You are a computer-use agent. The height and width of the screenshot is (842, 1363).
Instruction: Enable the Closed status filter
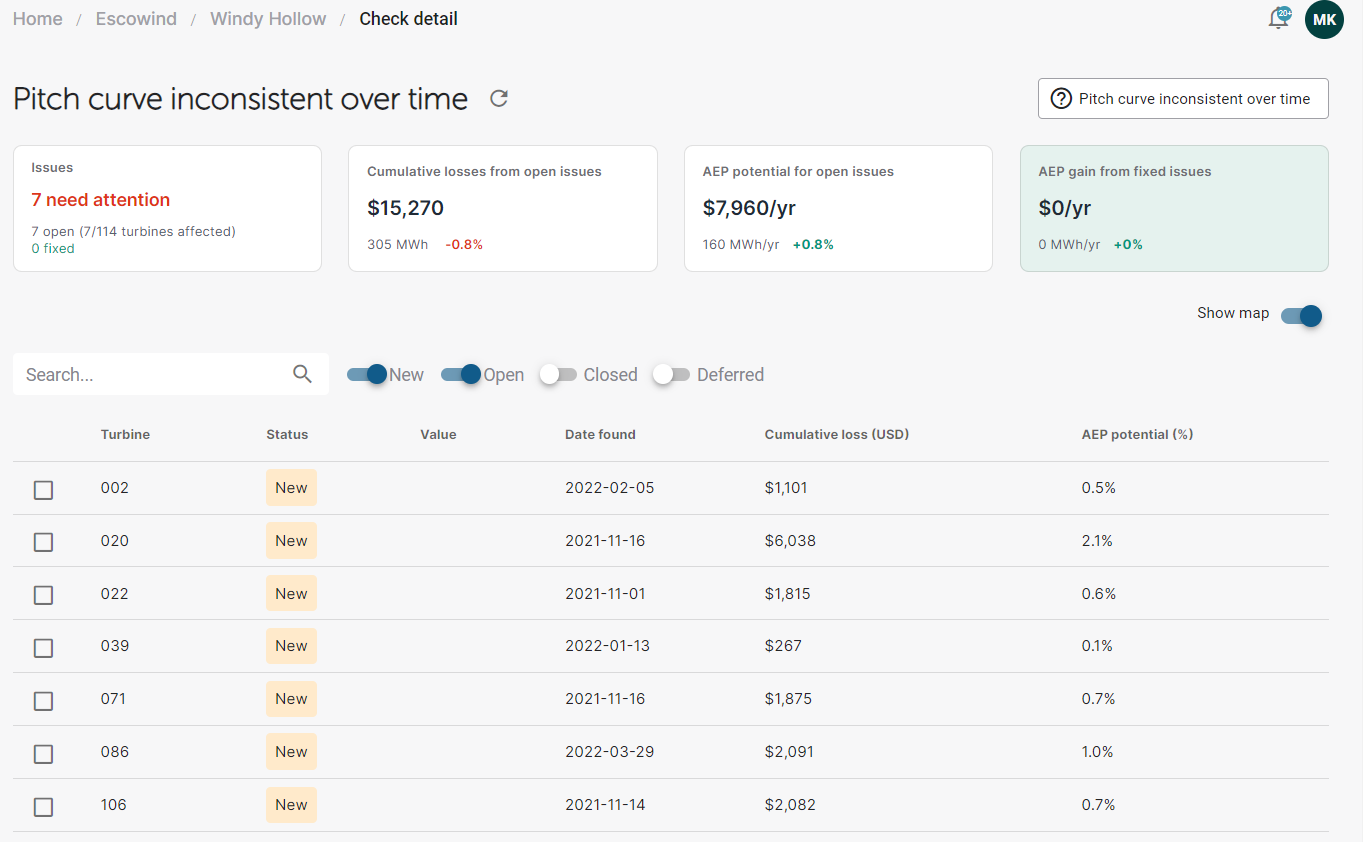click(x=559, y=374)
